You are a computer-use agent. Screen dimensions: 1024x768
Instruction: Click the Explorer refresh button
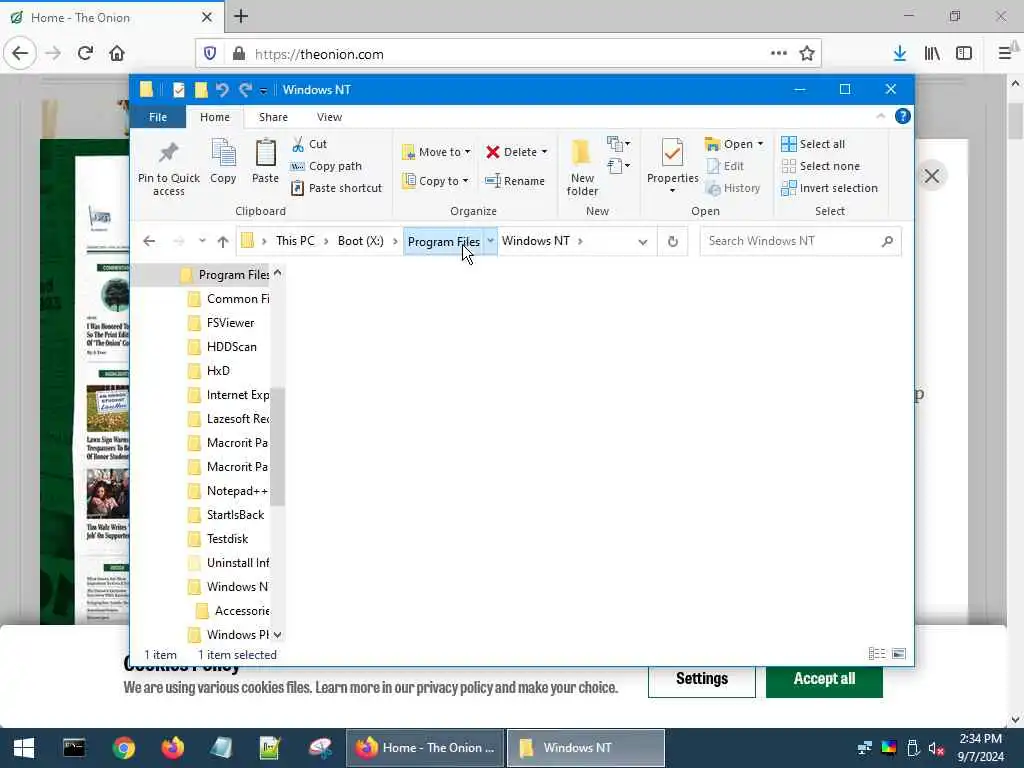tap(673, 242)
